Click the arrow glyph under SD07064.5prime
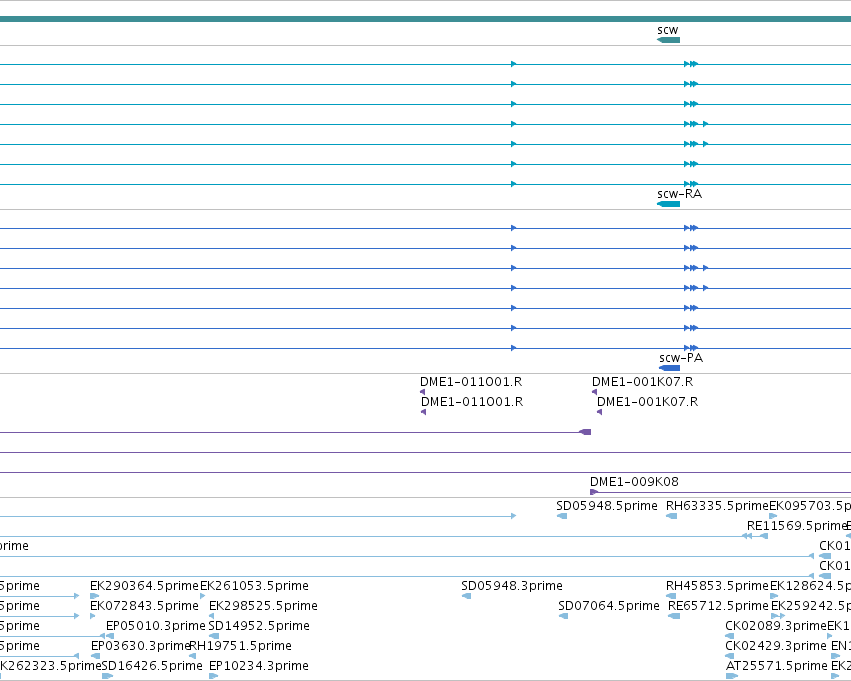The height and width of the screenshot is (681, 851). (564, 616)
